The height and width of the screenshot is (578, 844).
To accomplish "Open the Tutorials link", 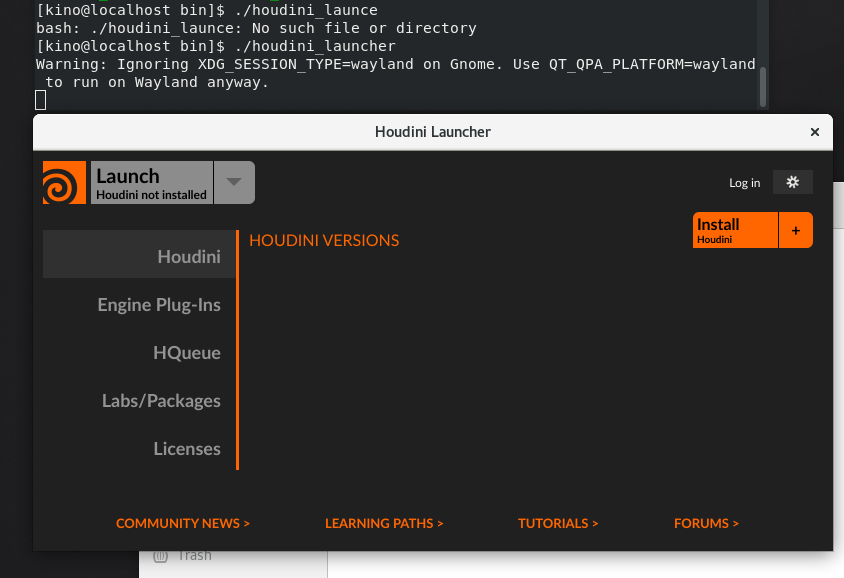I will pyautogui.click(x=558, y=522).
